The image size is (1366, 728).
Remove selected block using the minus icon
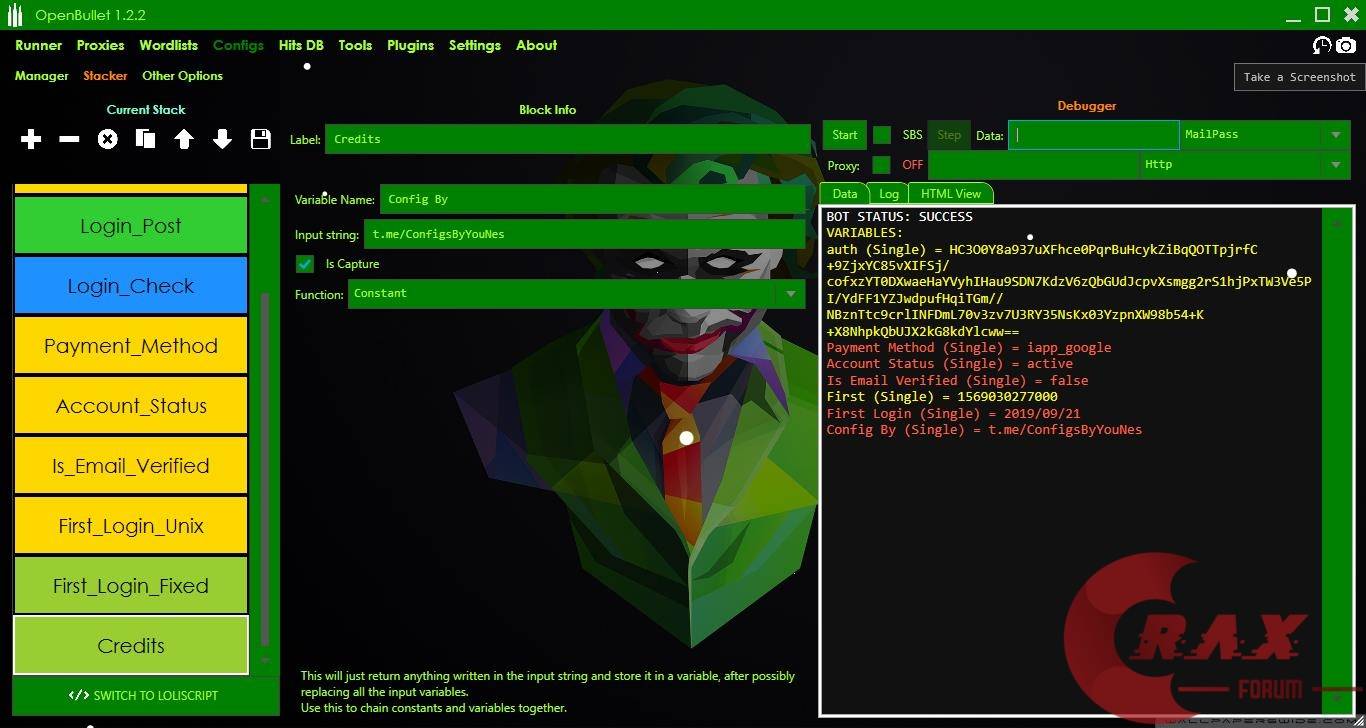68,139
